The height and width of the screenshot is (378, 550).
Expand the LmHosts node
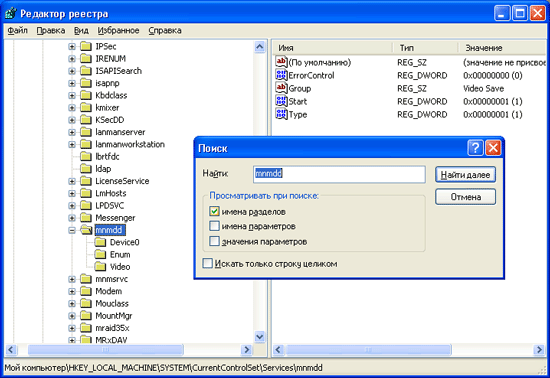click(x=72, y=194)
